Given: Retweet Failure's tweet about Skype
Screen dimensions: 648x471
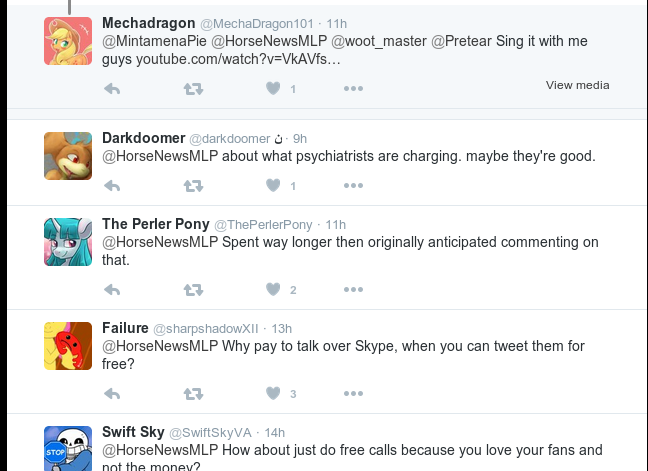Looking at the screenshot, I should (x=193, y=394).
